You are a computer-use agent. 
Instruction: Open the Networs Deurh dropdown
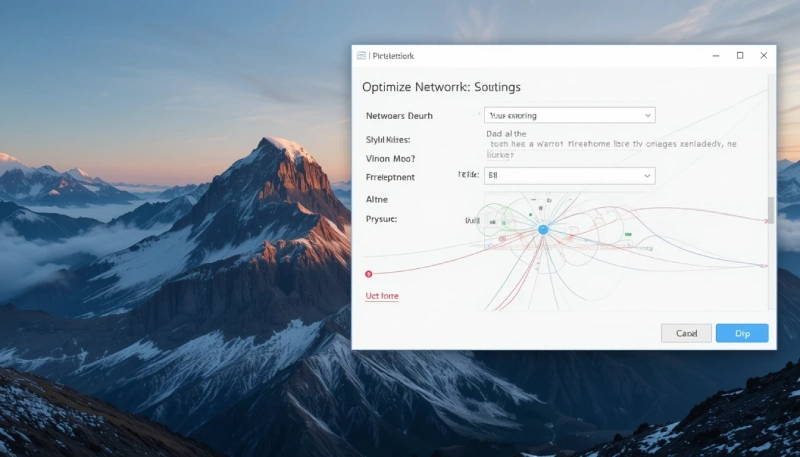[x=569, y=115]
